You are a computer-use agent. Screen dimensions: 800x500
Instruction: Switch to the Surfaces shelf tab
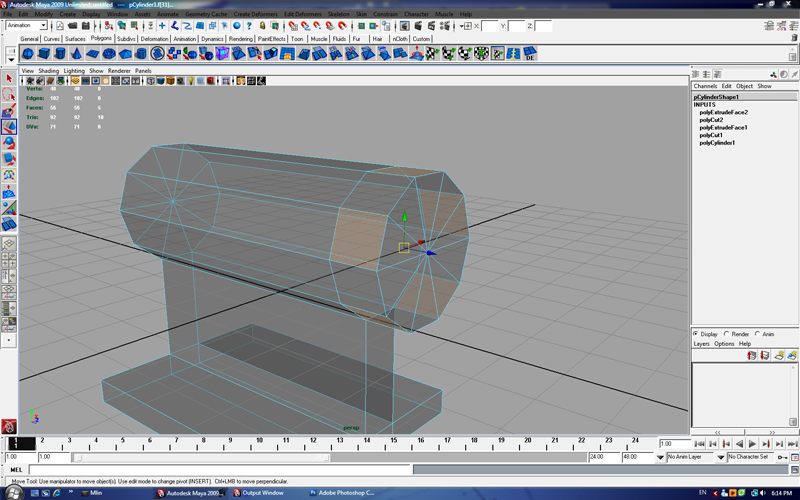point(75,39)
